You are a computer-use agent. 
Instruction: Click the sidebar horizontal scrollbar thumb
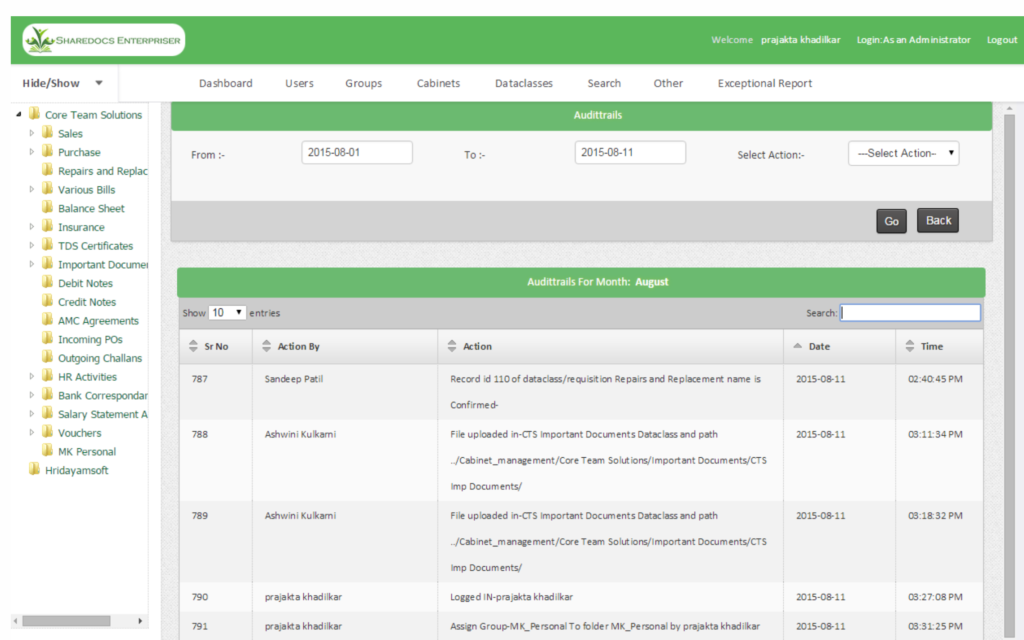[x=66, y=620]
